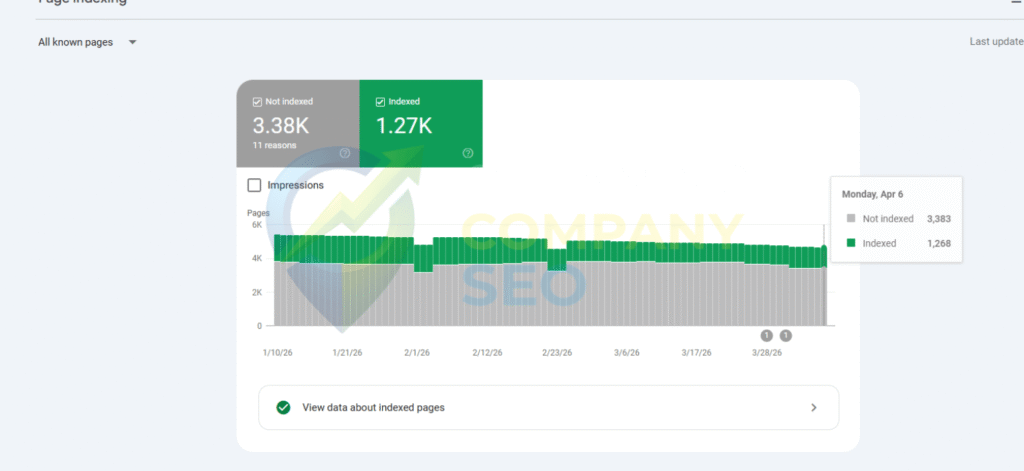Select the right annotation marker labeled 1
This screenshot has width=1024, height=471.
pos(786,336)
